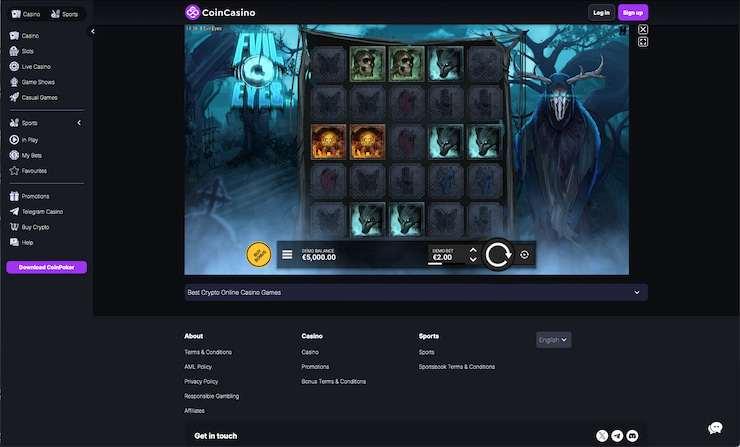Screen dimensions: 740x447
Task: Collapse the Sports sidebar section
Action: [x=79, y=123]
